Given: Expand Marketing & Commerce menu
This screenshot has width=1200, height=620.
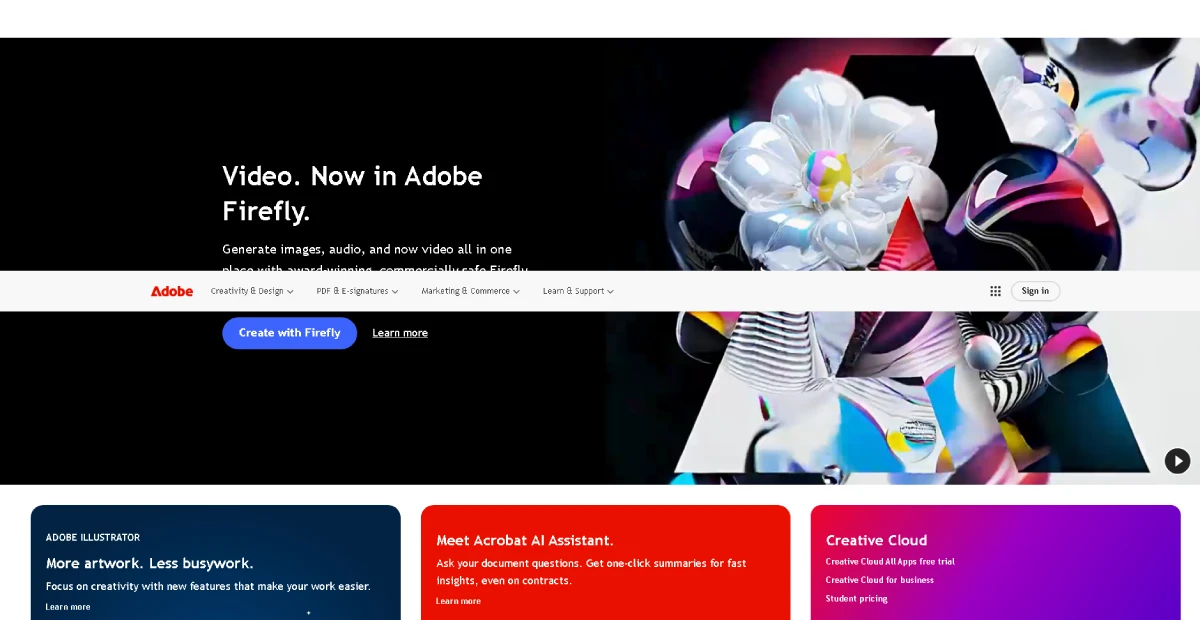Looking at the screenshot, I should pos(471,291).
